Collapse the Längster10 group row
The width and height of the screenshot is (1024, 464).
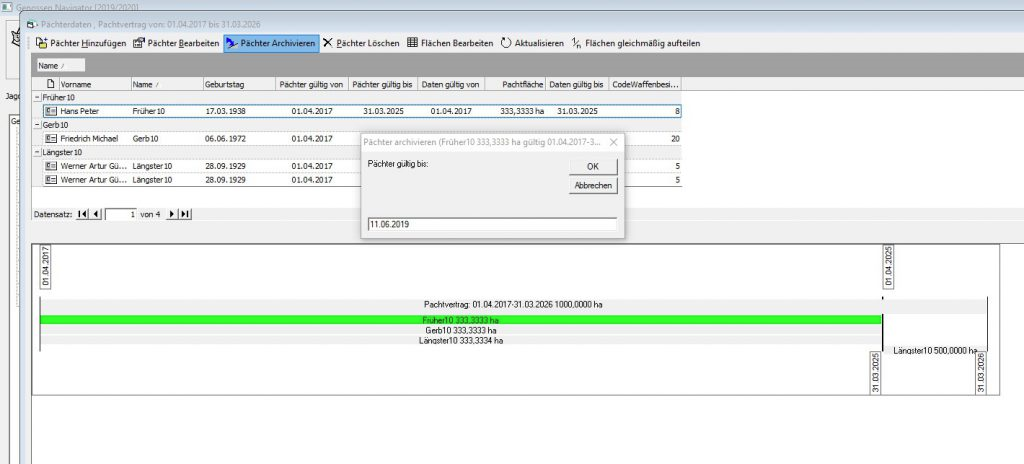[x=37, y=152]
